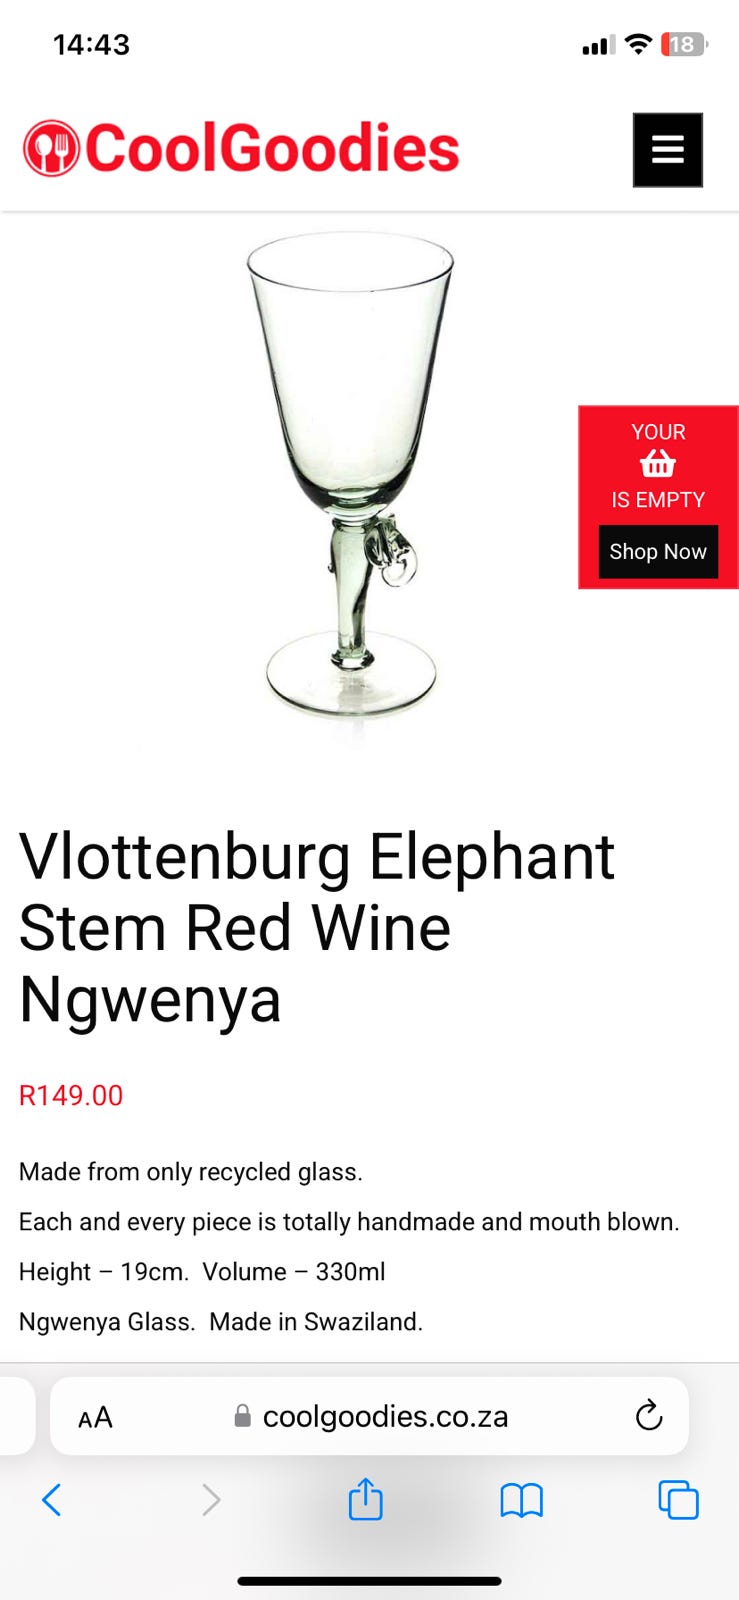This screenshot has height=1600, width=739.
Task: Open the hamburger menu
Action: (667, 150)
